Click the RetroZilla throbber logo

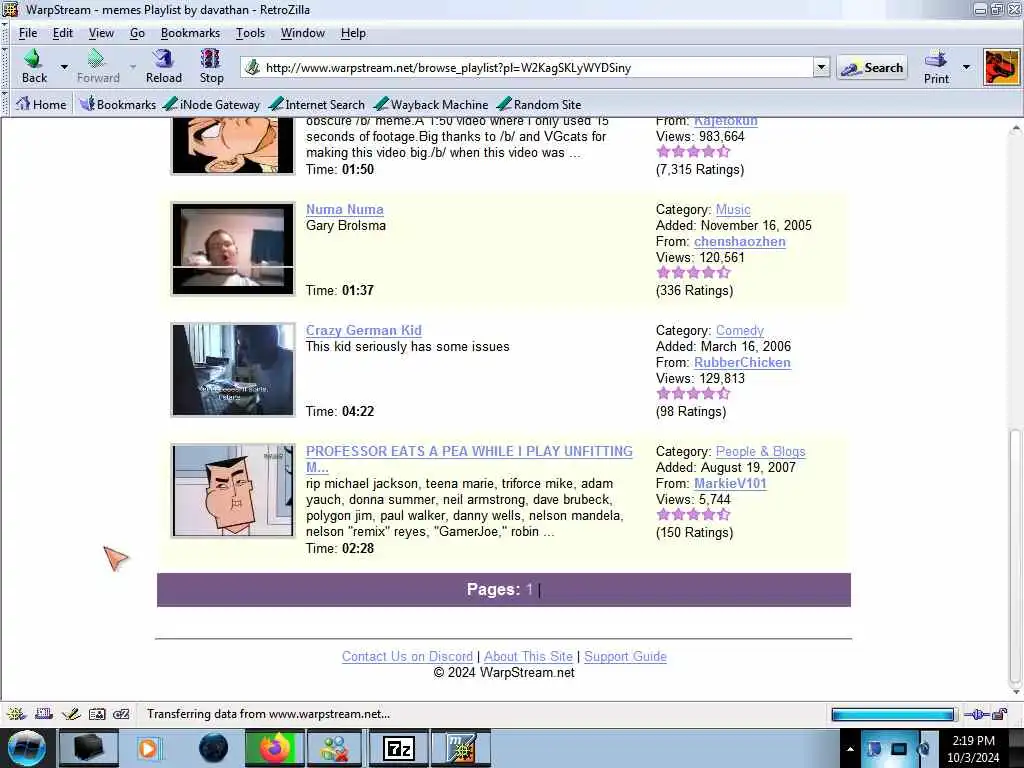click(x=1001, y=67)
